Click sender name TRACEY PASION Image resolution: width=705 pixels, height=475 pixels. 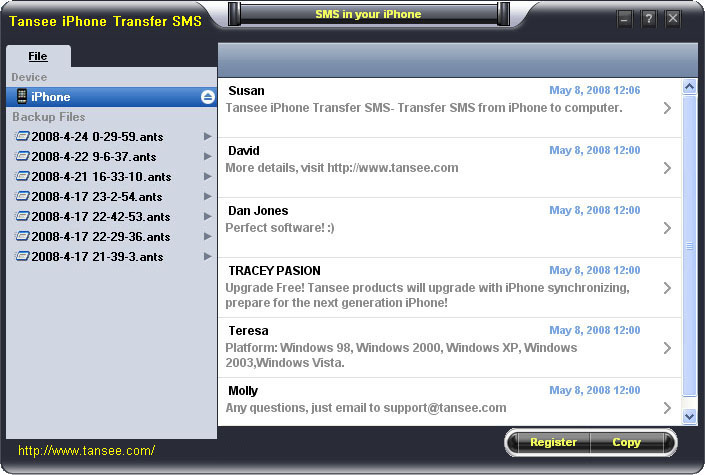274,270
